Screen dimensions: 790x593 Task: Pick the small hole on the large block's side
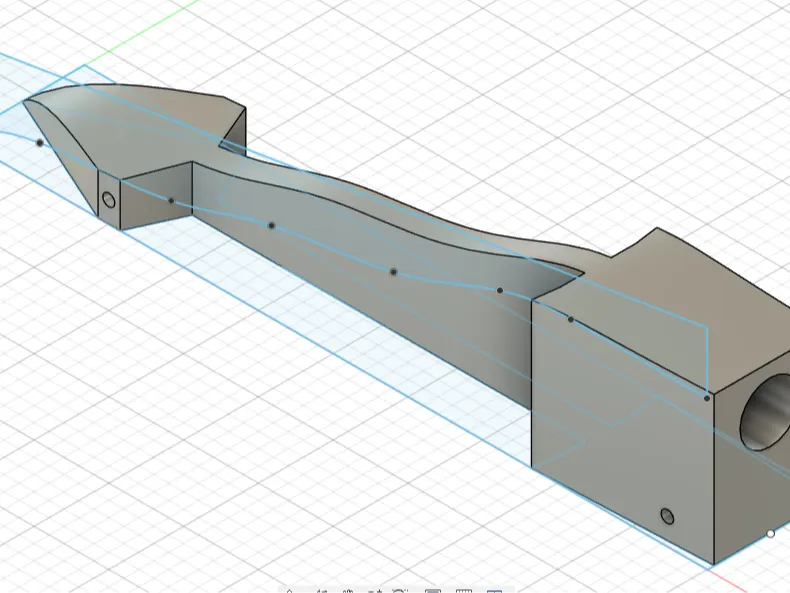(x=667, y=516)
